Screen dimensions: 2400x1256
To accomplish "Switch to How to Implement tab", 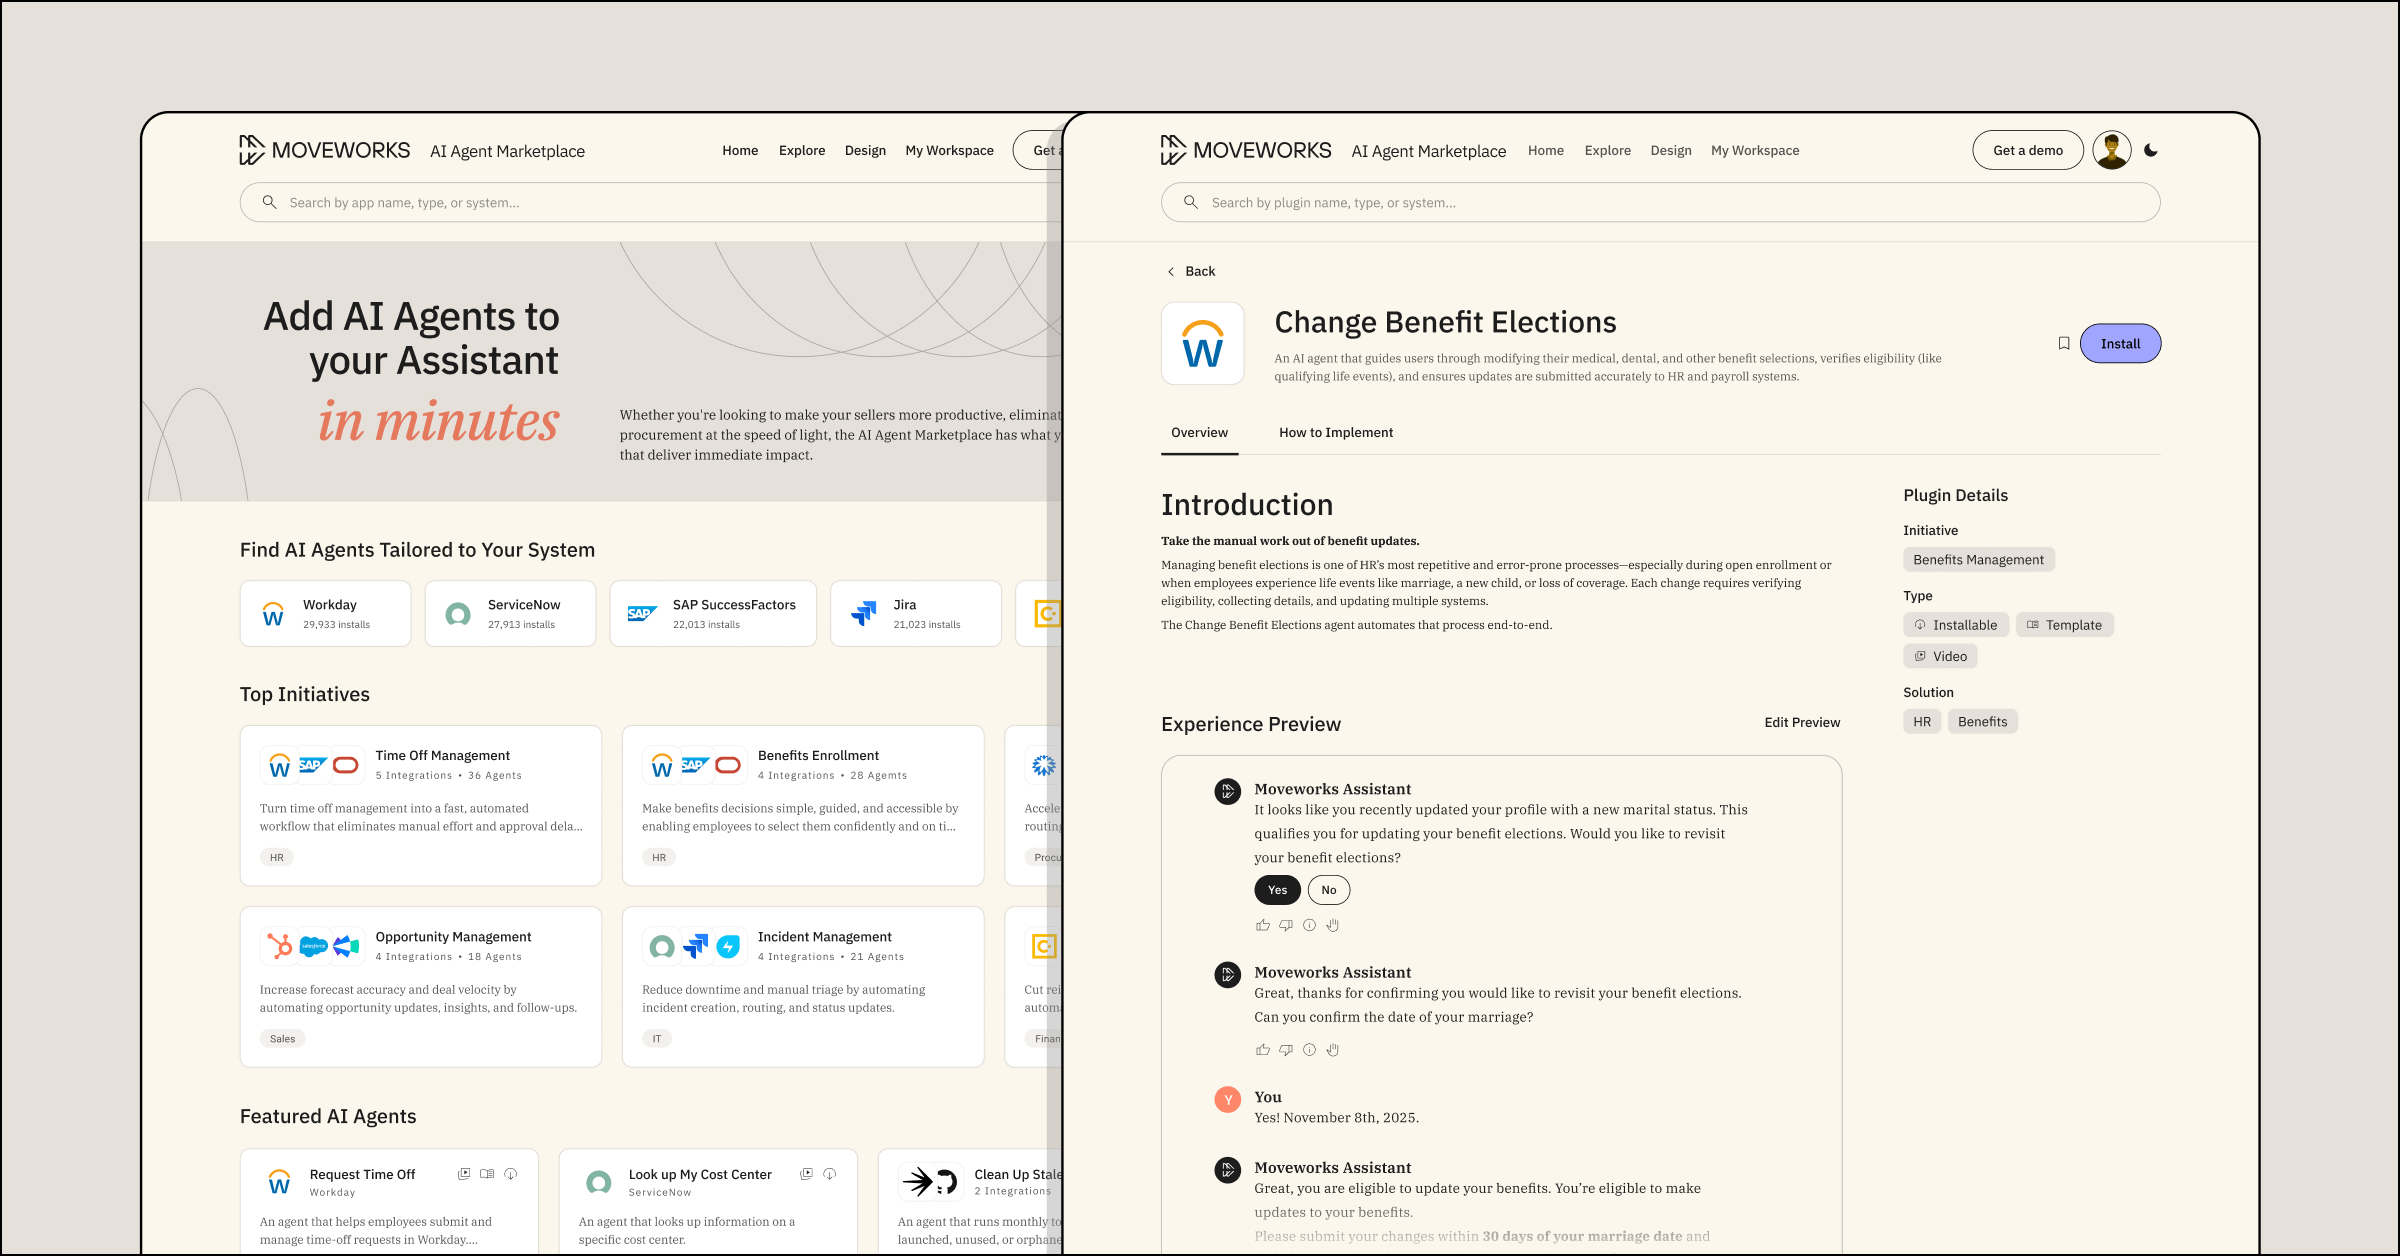I will pyautogui.click(x=1335, y=433).
